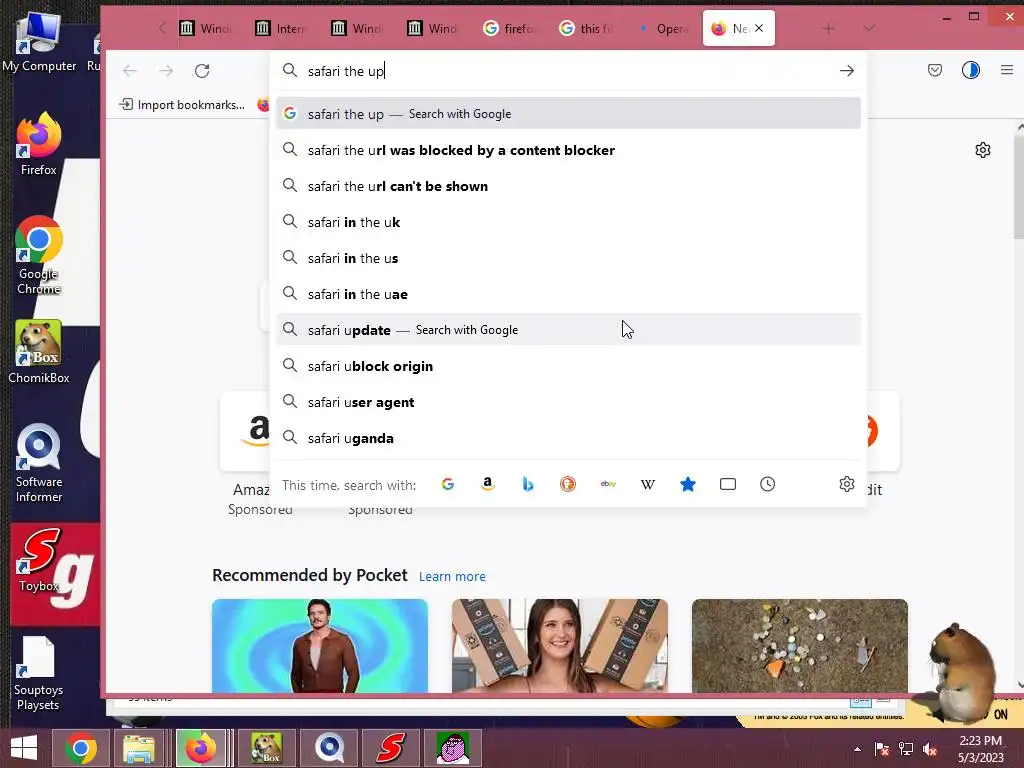Open File Explorer from taskbar

[x=138, y=748]
